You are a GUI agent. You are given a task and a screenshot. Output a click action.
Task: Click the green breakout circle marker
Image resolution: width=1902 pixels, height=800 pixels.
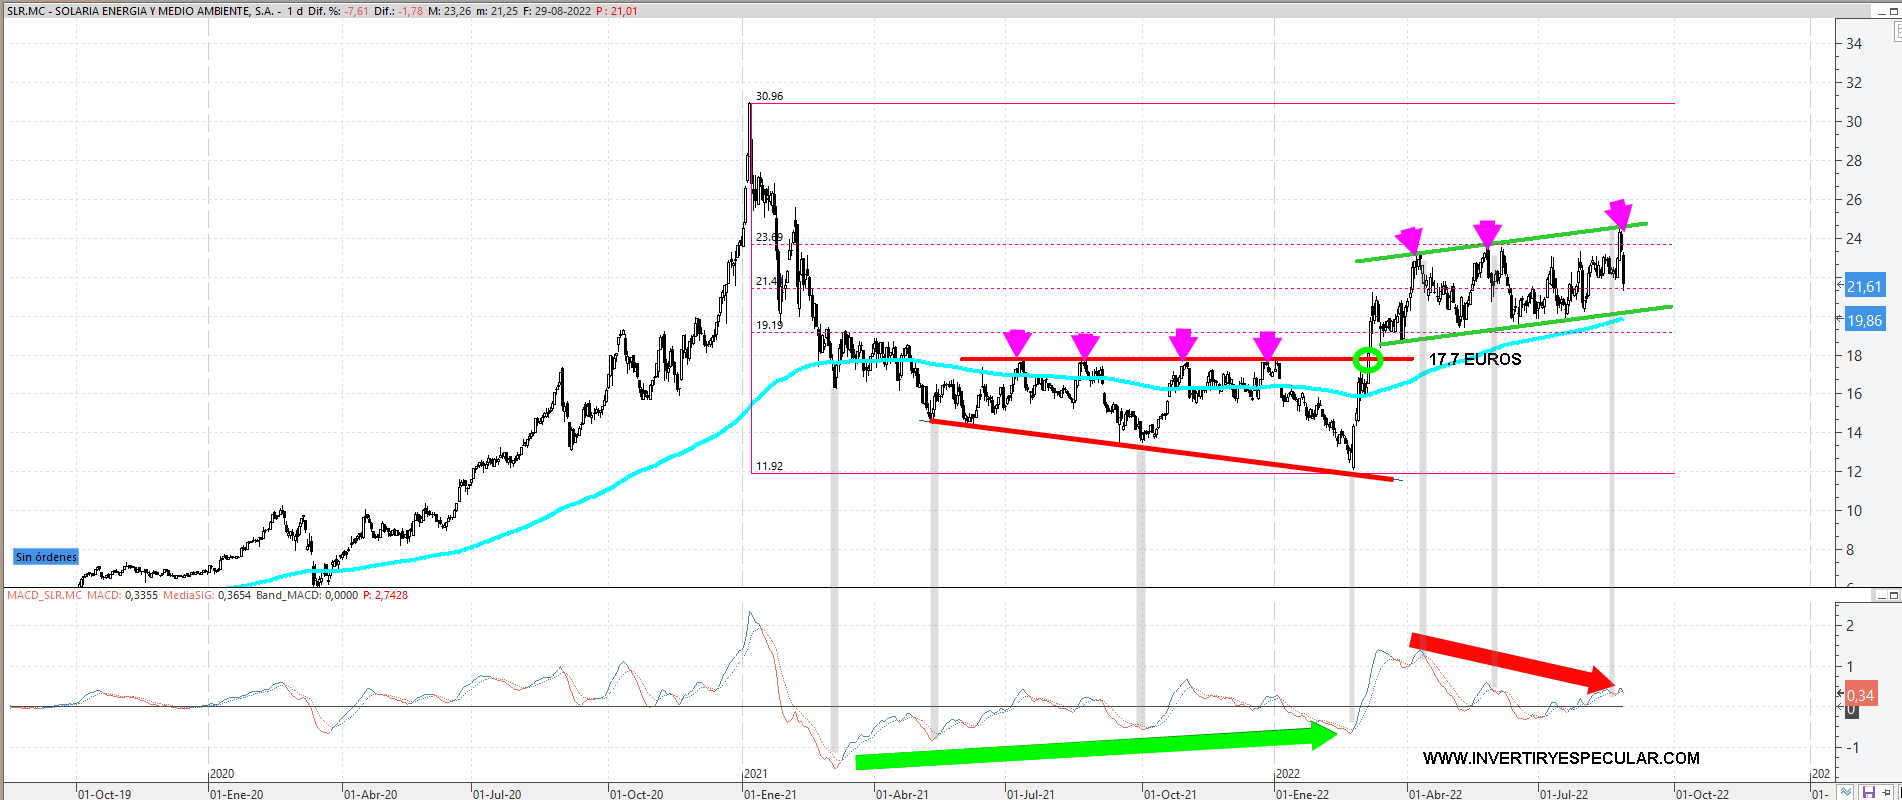point(1368,360)
